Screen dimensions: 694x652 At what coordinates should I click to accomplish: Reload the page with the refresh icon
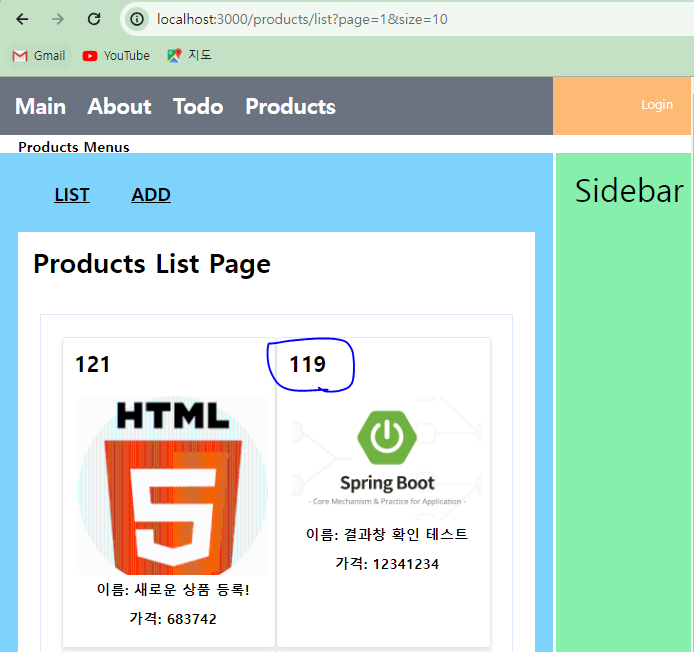click(x=94, y=19)
